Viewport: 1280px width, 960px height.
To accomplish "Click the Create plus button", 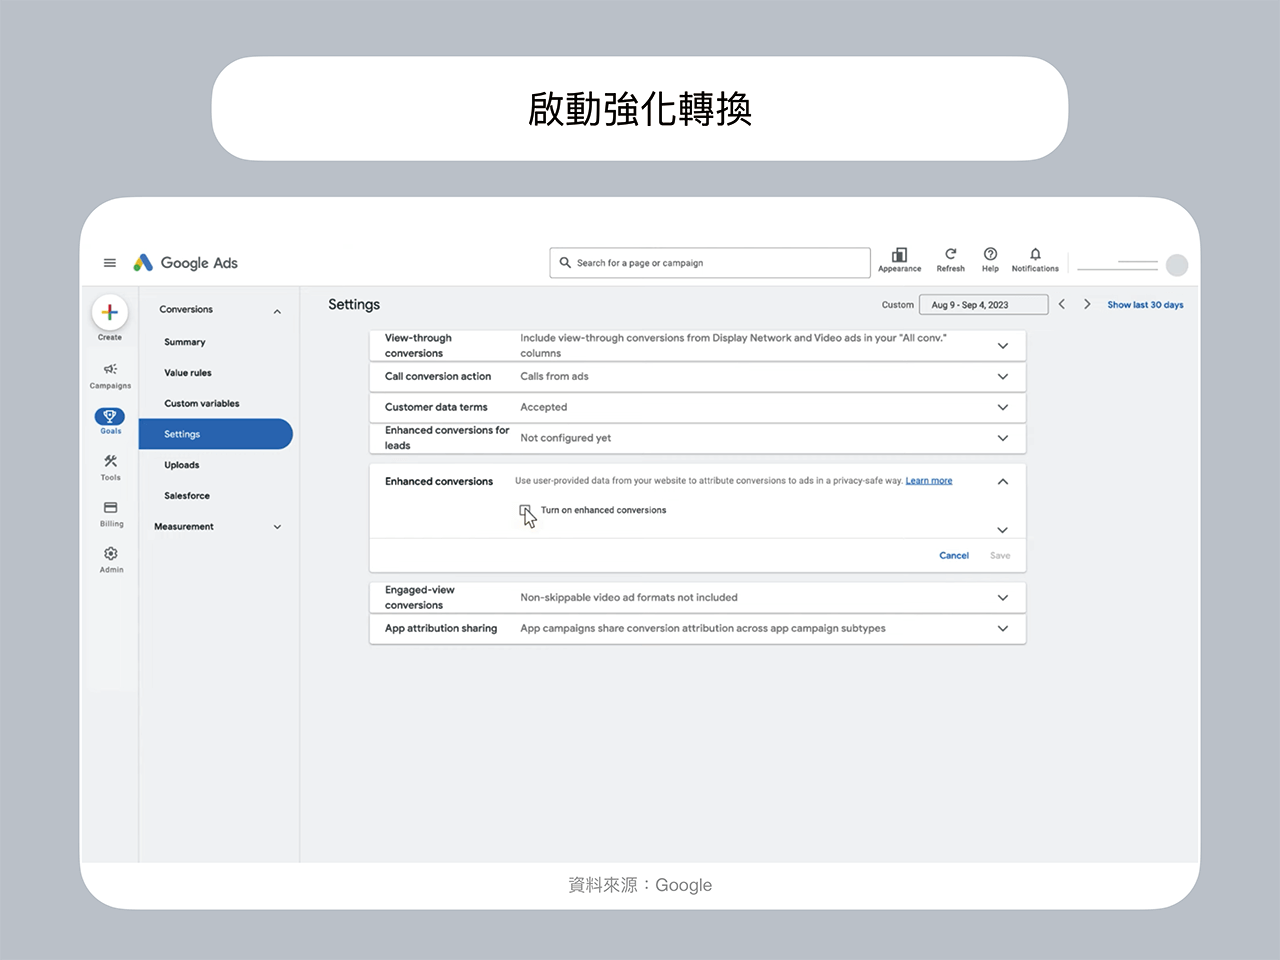I will 110,312.
